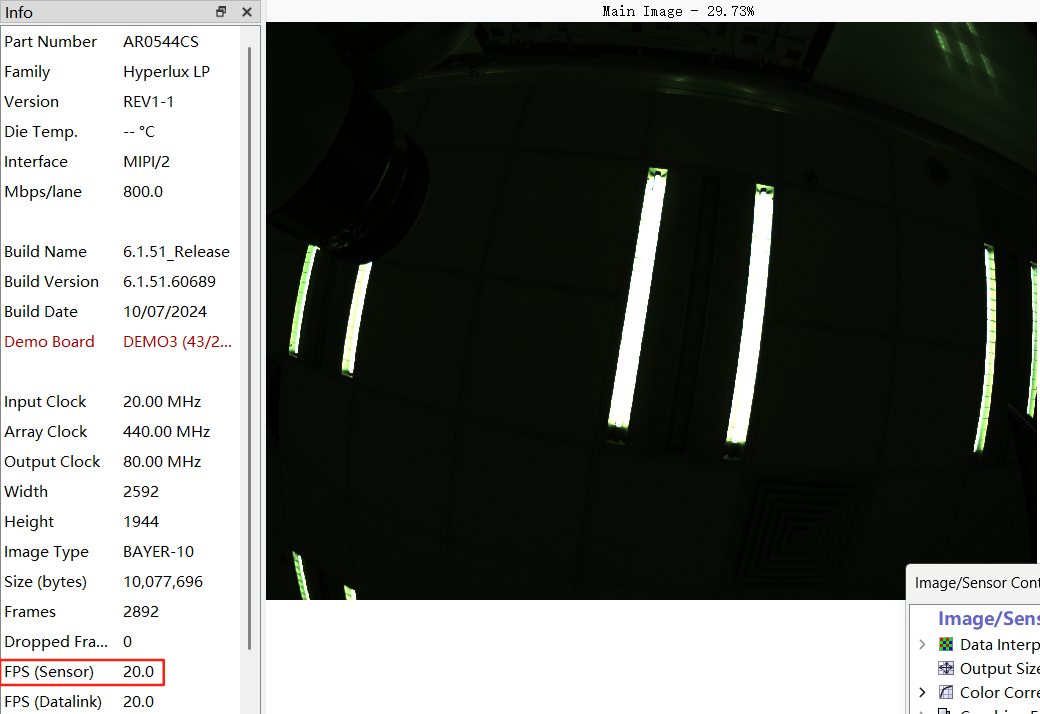Float the Info panel with undock icon
The height and width of the screenshot is (714, 1040).
[221, 12]
